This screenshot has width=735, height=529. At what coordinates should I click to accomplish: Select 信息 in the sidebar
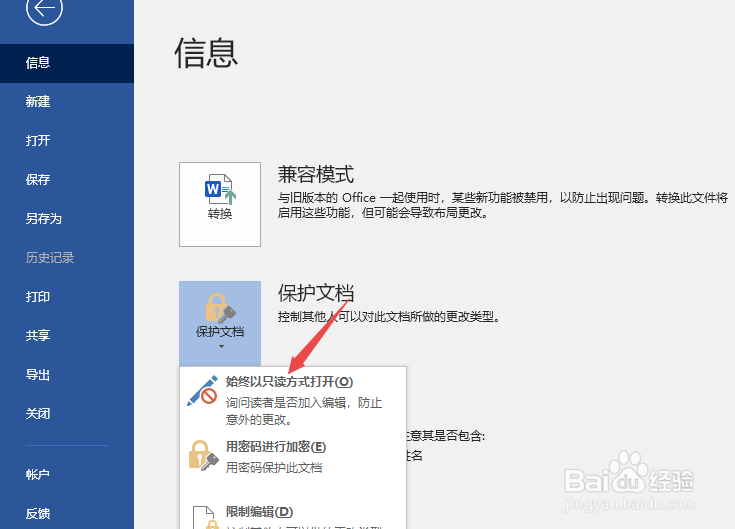(x=67, y=63)
